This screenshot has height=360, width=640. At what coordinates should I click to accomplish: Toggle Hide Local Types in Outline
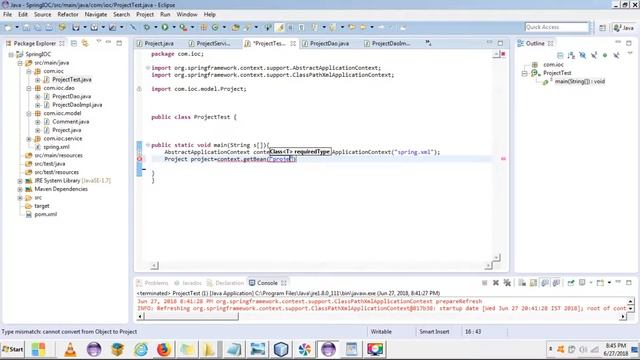[616, 55]
